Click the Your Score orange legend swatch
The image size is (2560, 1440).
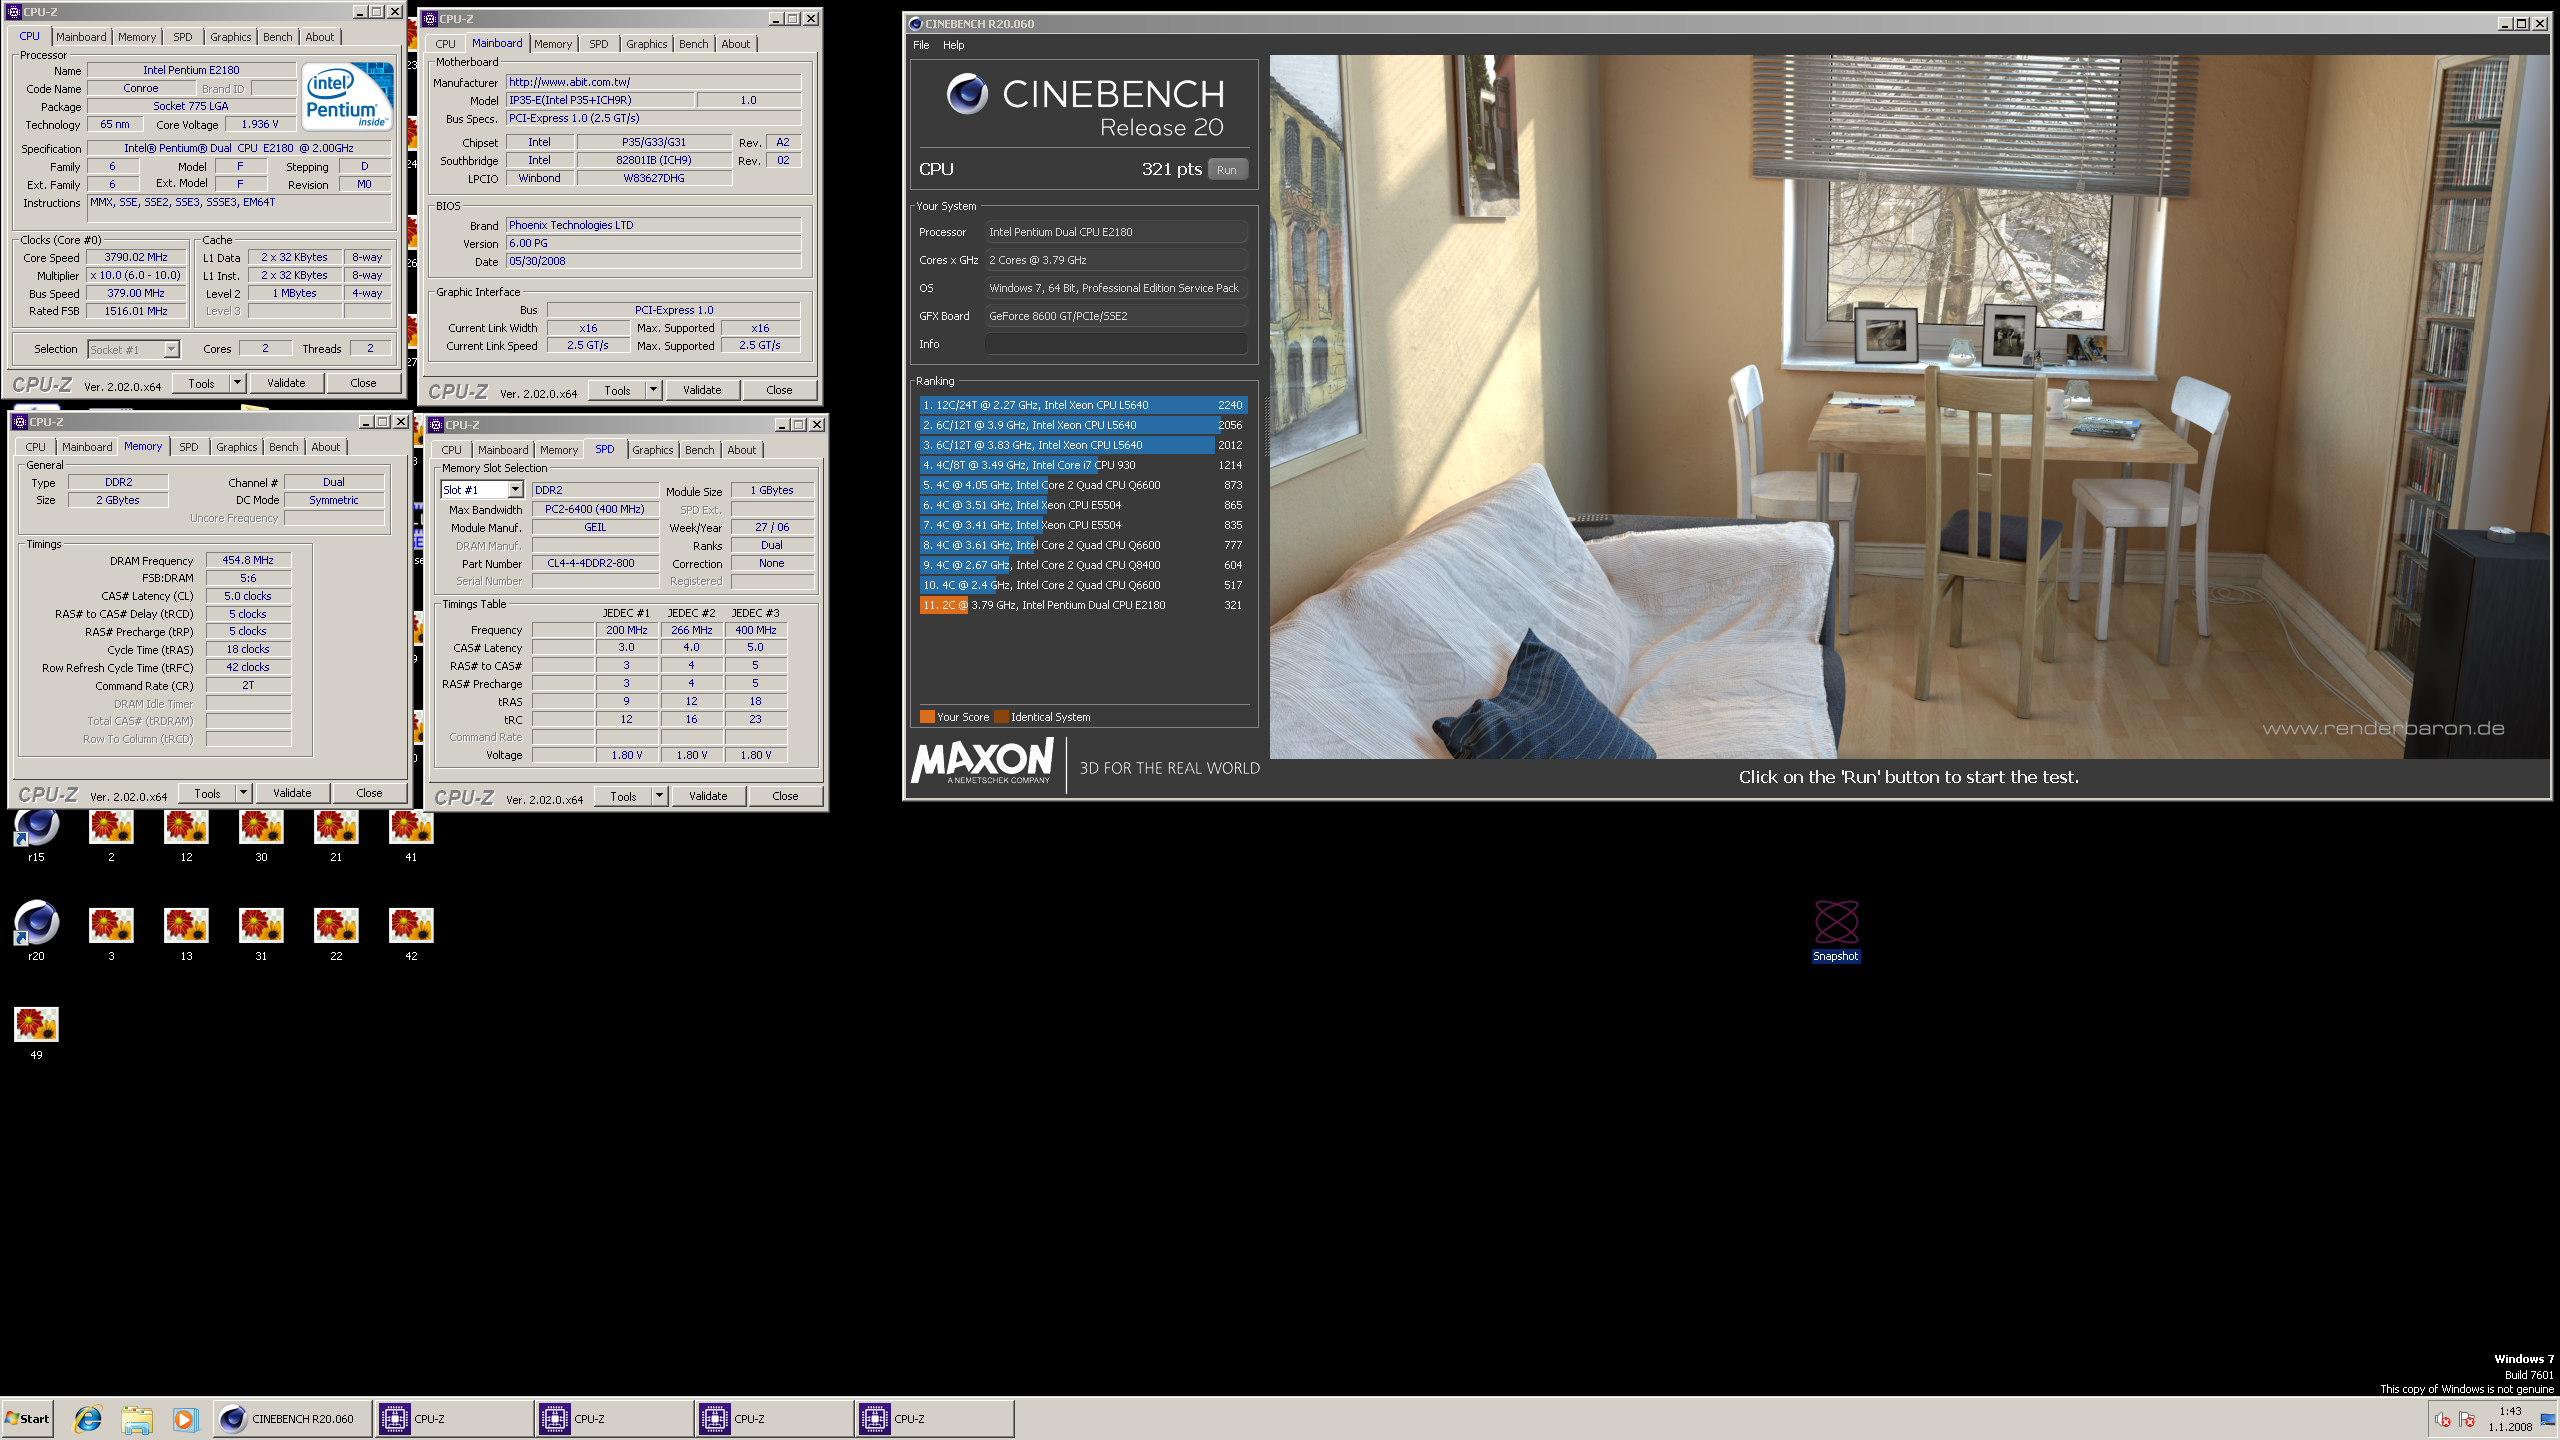(x=927, y=717)
